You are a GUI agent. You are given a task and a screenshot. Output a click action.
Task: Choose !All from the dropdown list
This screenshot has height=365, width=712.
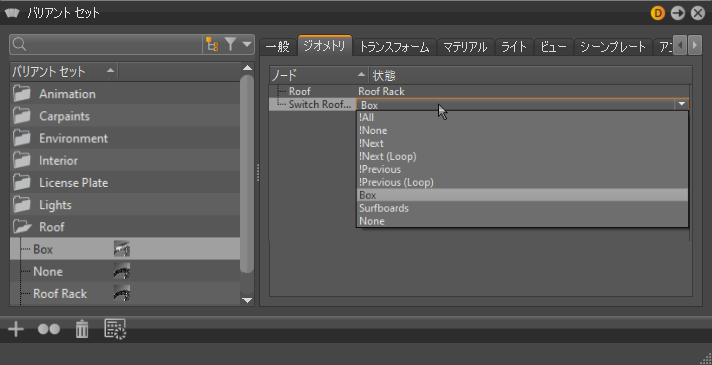click(x=522, y=118)
